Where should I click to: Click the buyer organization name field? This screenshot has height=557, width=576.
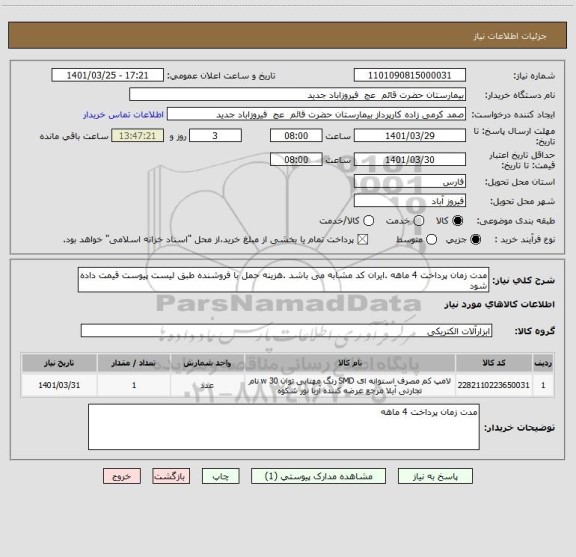pyautogui.click(x=298, y=95)
